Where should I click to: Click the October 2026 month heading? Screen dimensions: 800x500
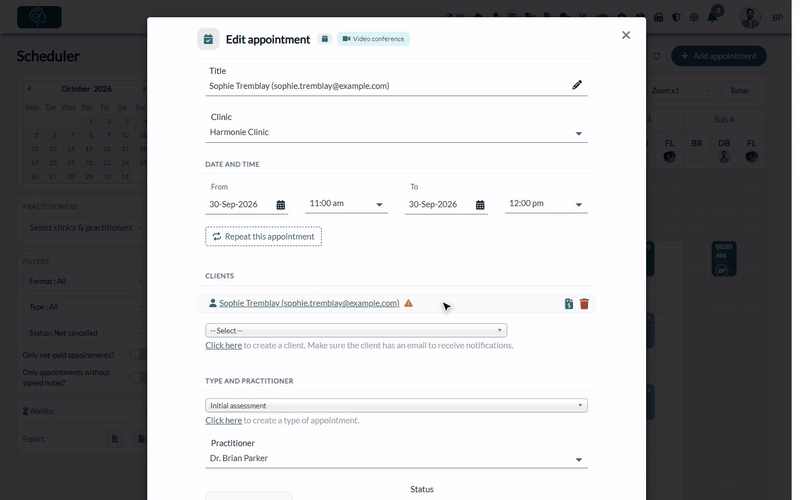pyautogui.click(x=87, y=89)
